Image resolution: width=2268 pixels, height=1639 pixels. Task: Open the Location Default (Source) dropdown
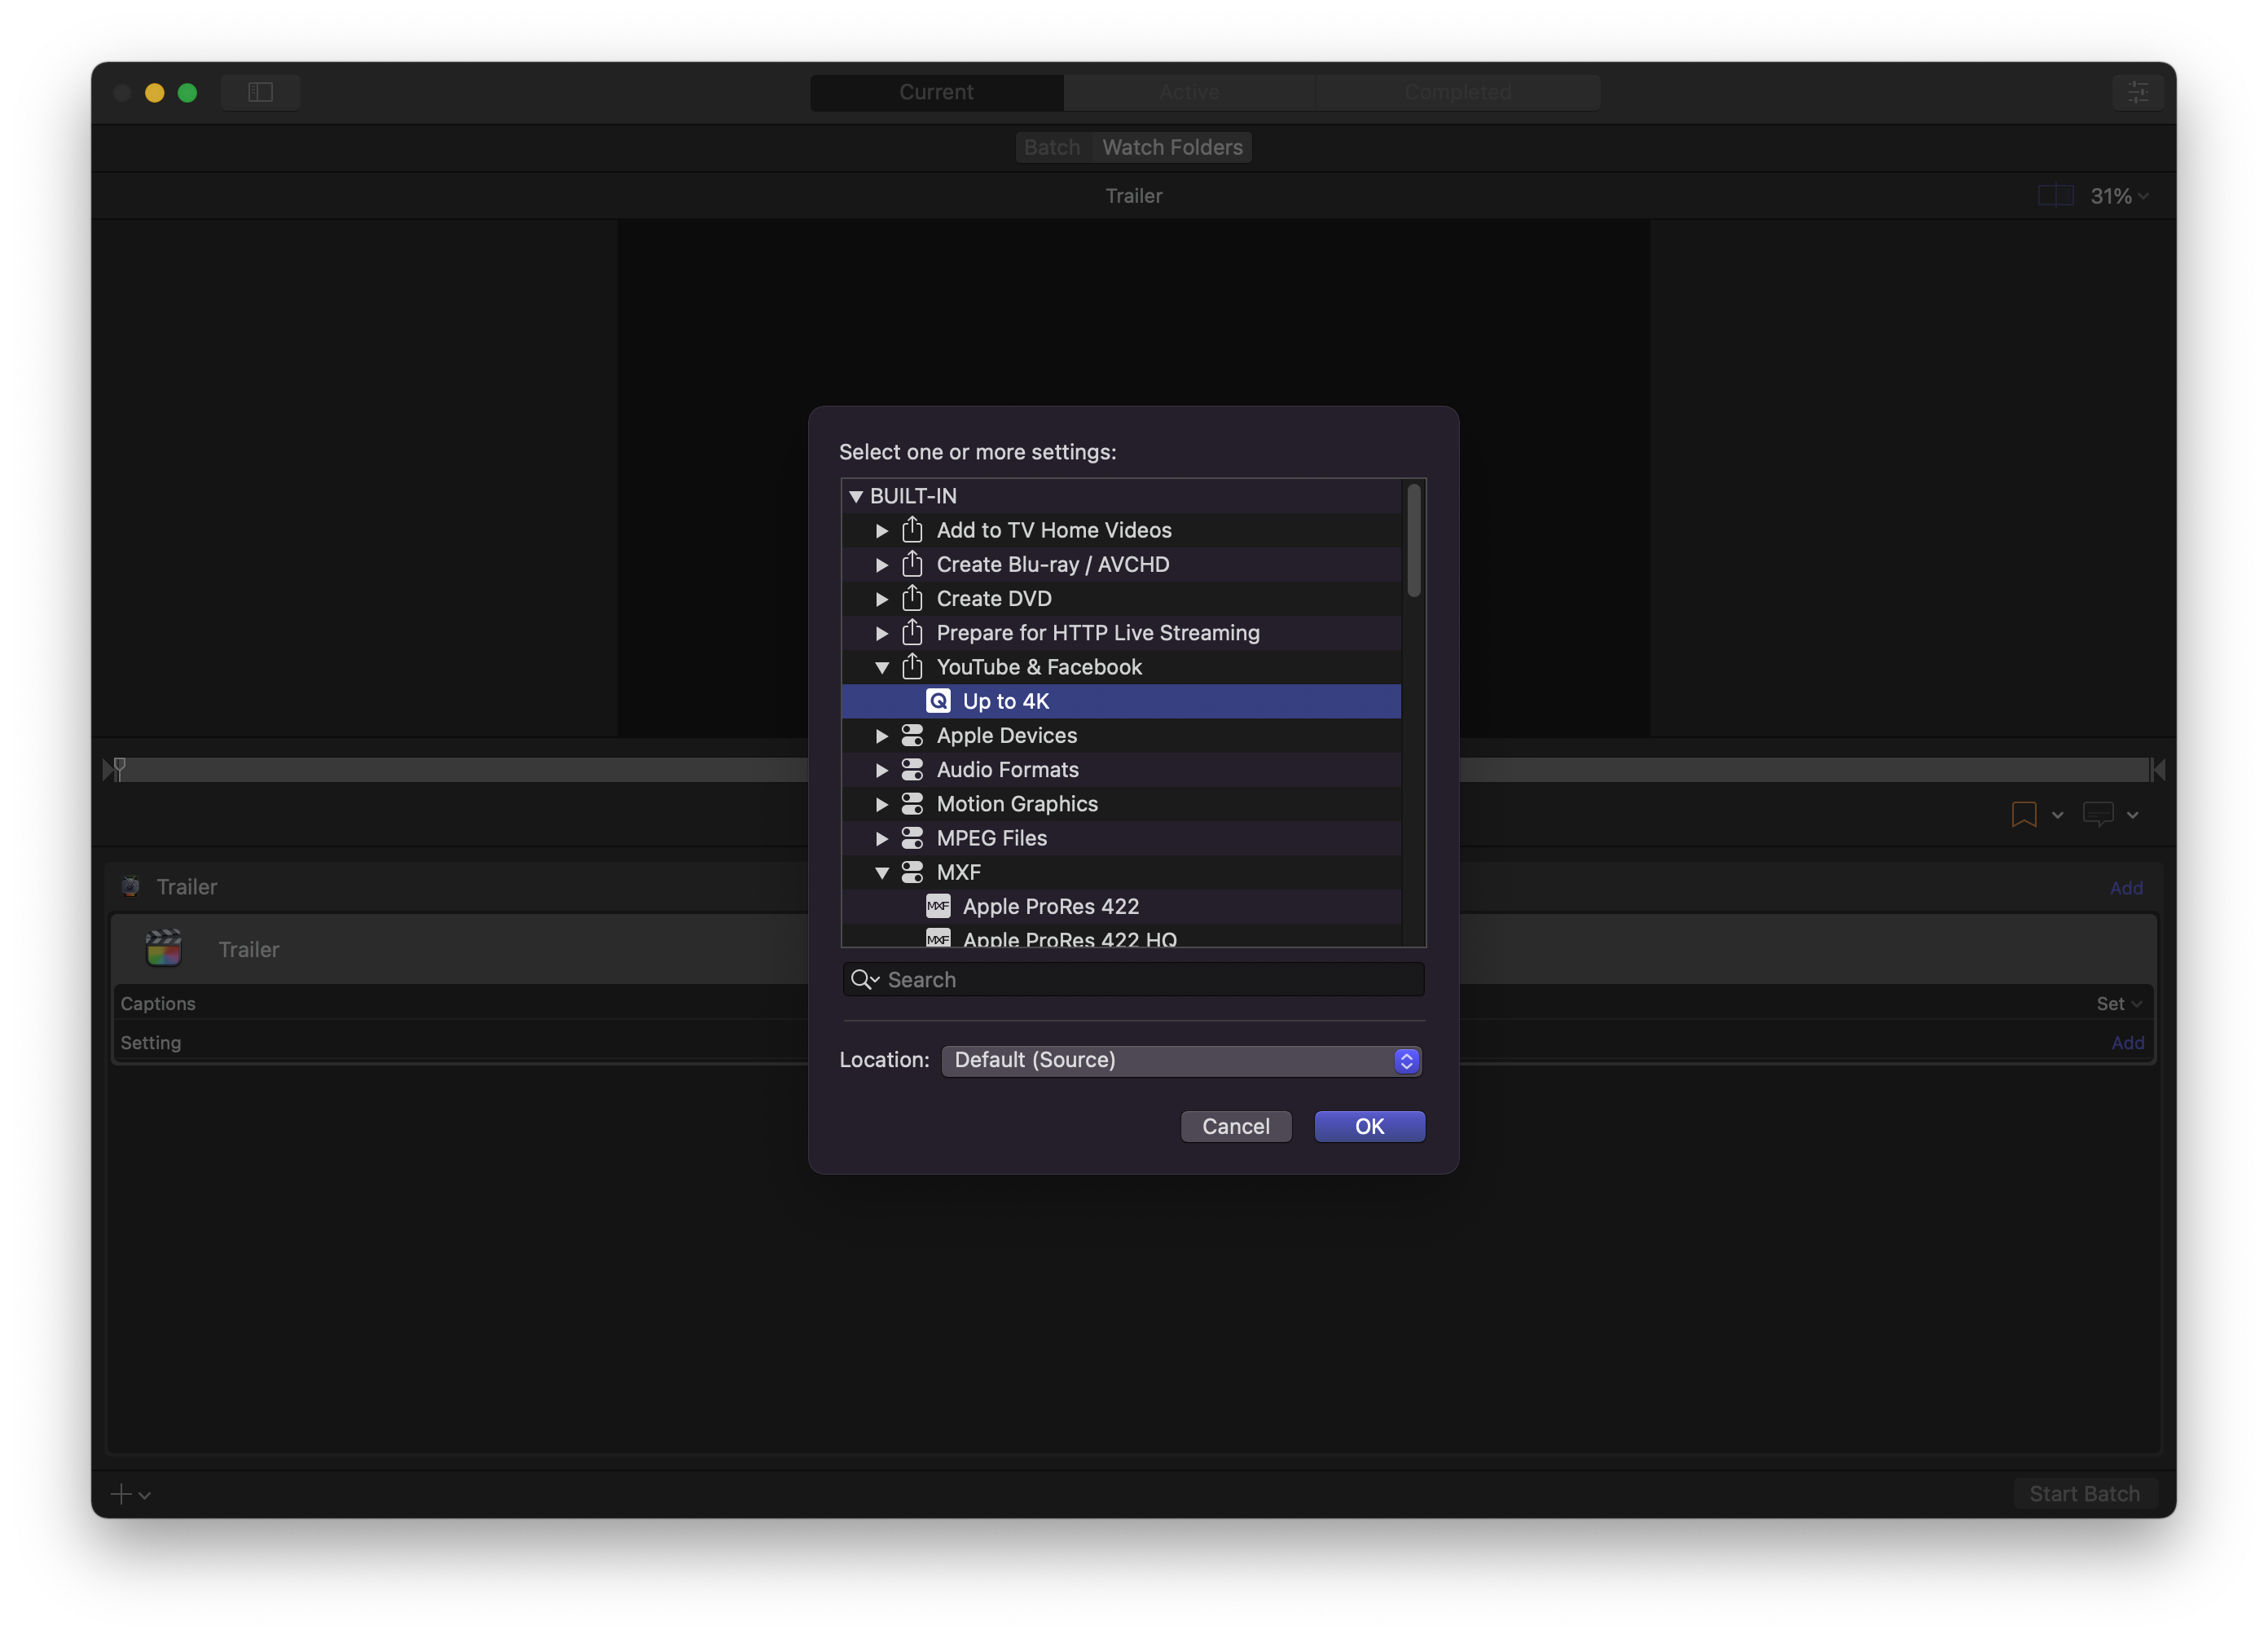tap(1181, 1060)
